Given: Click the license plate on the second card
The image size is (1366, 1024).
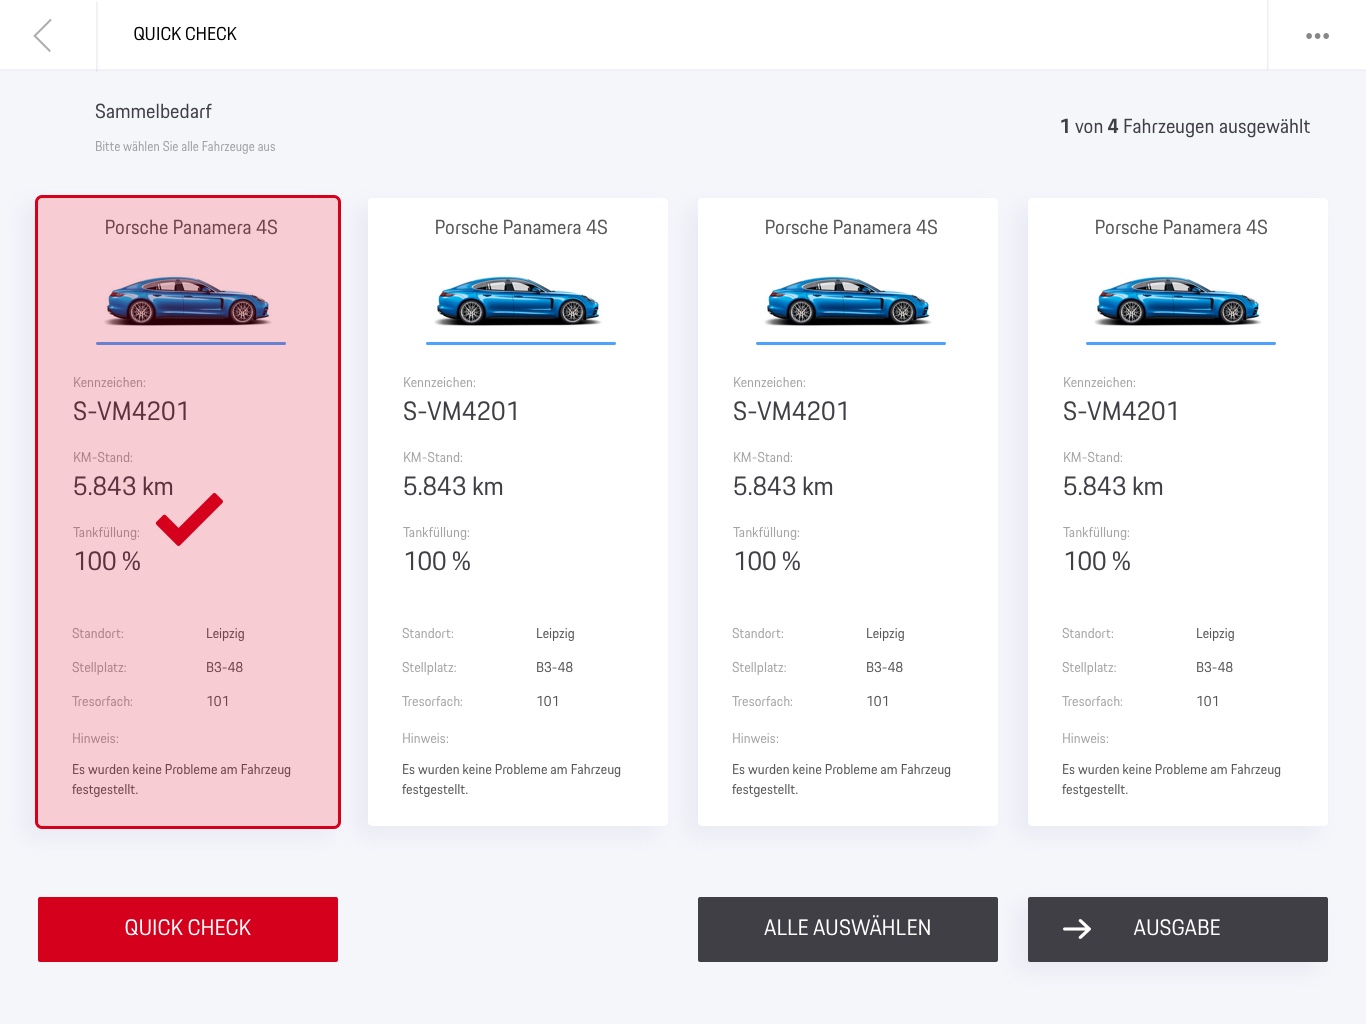Looking at the screenshot, I should [x=461, y=411].
